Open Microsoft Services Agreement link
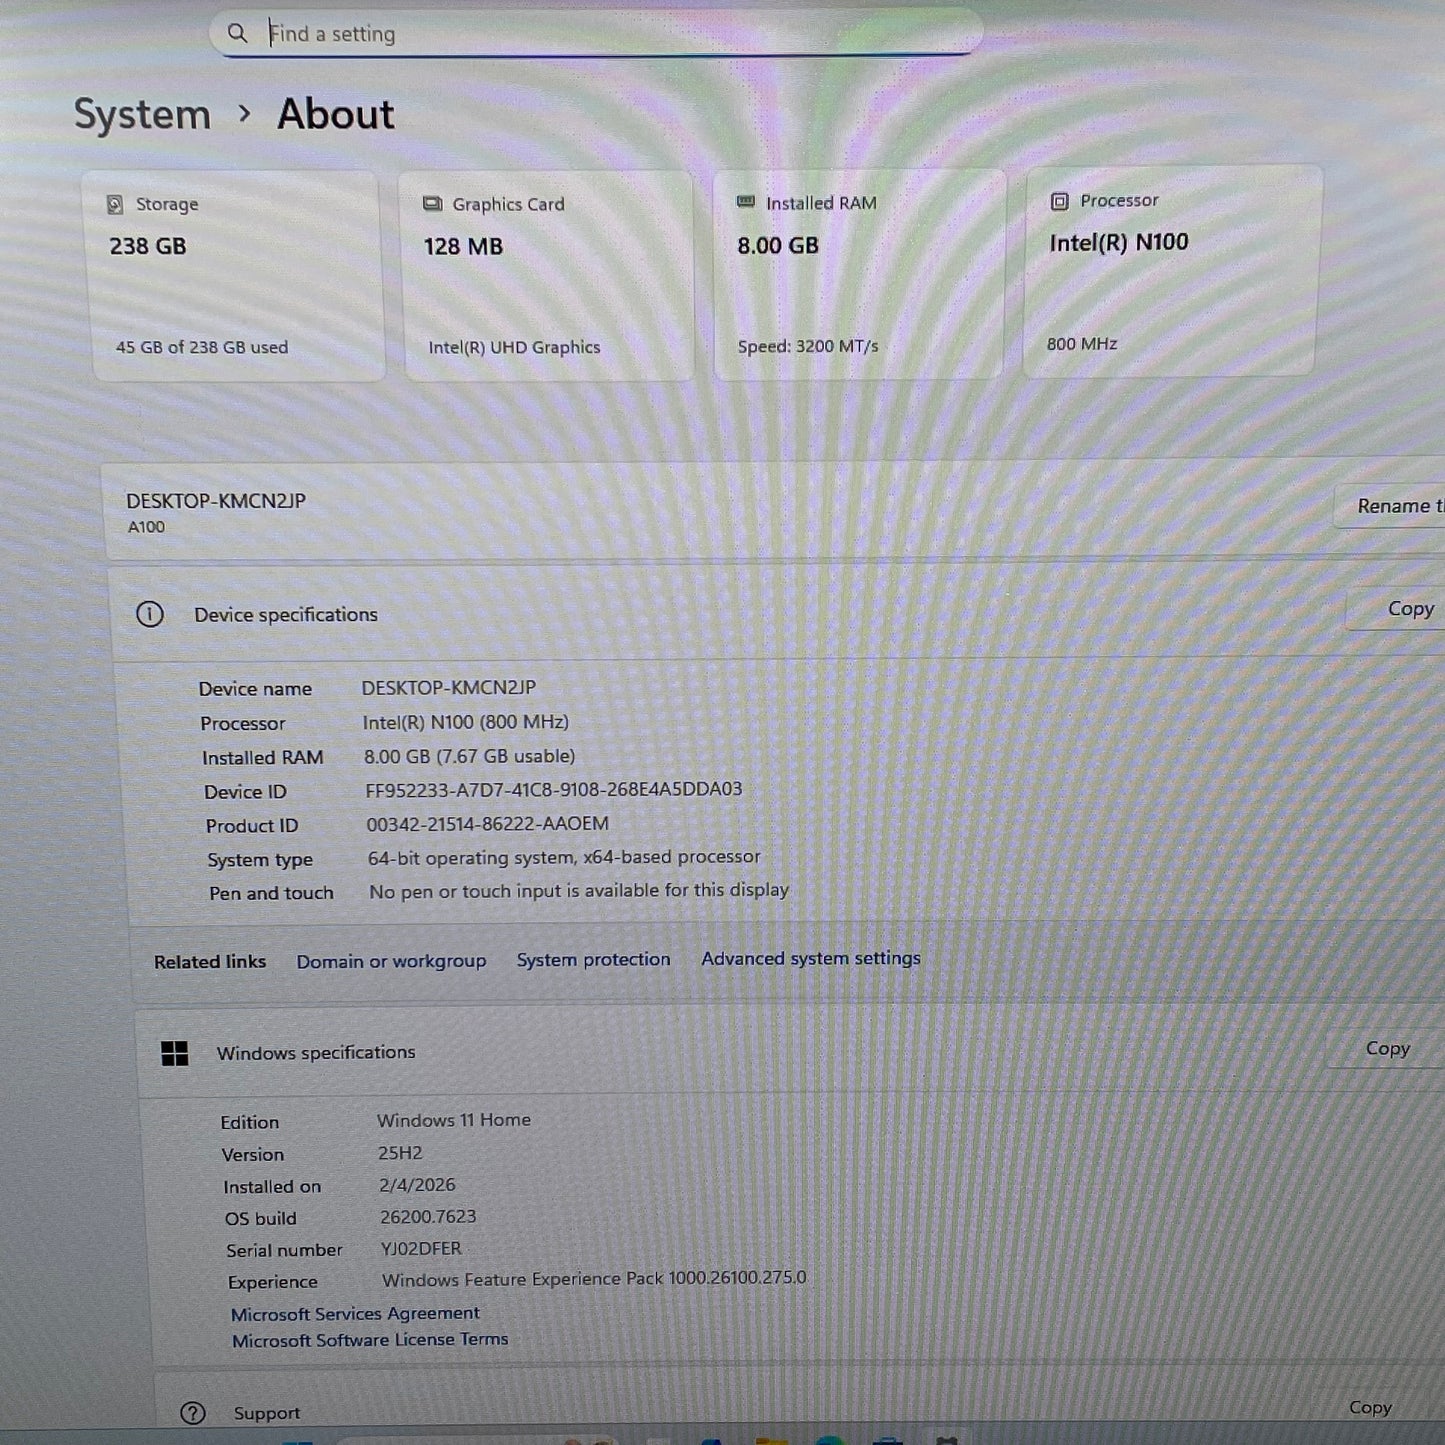Viewport: 1445px width, 1445px height. (x=355, y=1314)
